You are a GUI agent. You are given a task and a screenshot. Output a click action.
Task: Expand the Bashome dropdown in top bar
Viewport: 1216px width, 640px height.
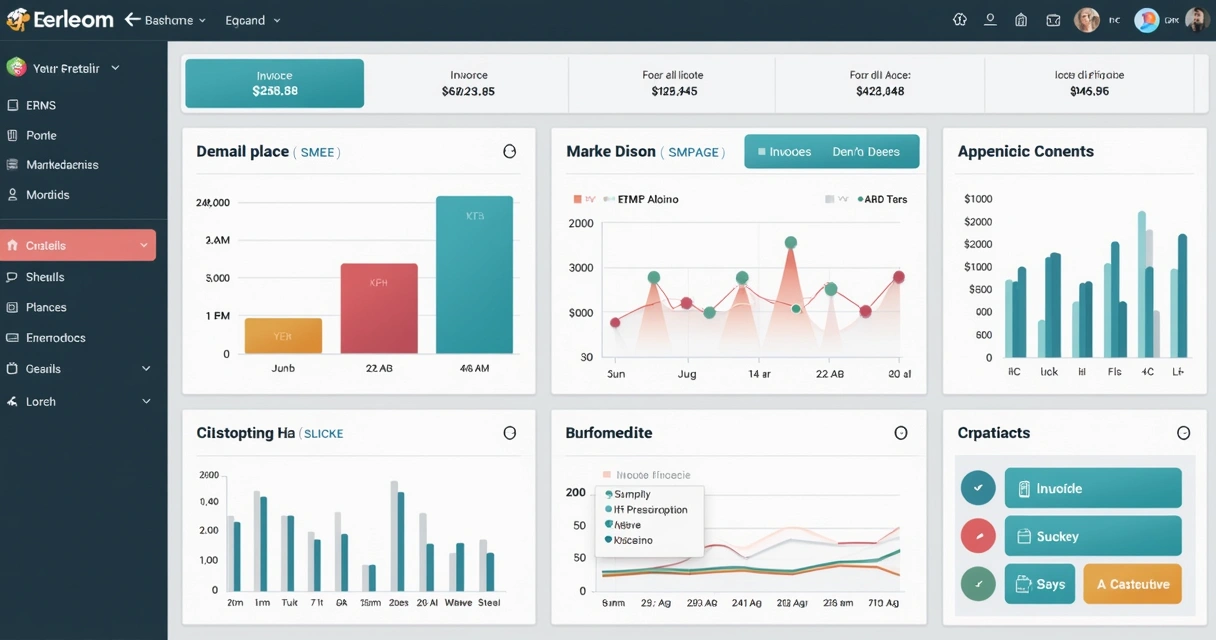(x=175, y=20)
